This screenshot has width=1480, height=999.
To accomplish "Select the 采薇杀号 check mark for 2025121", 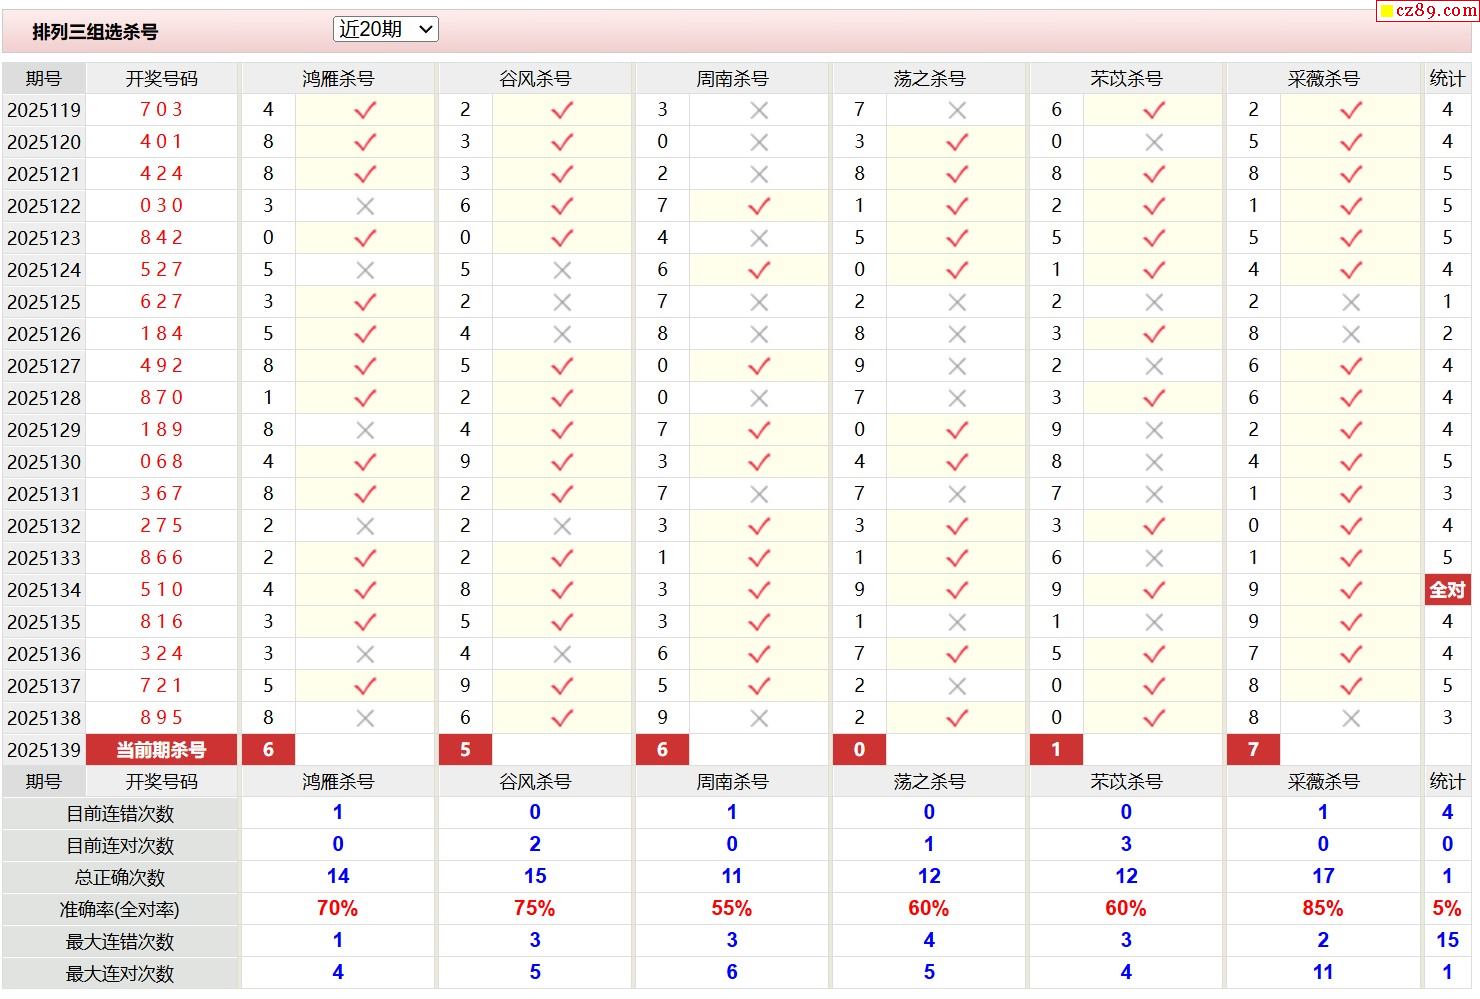I will coord(1351,174).
